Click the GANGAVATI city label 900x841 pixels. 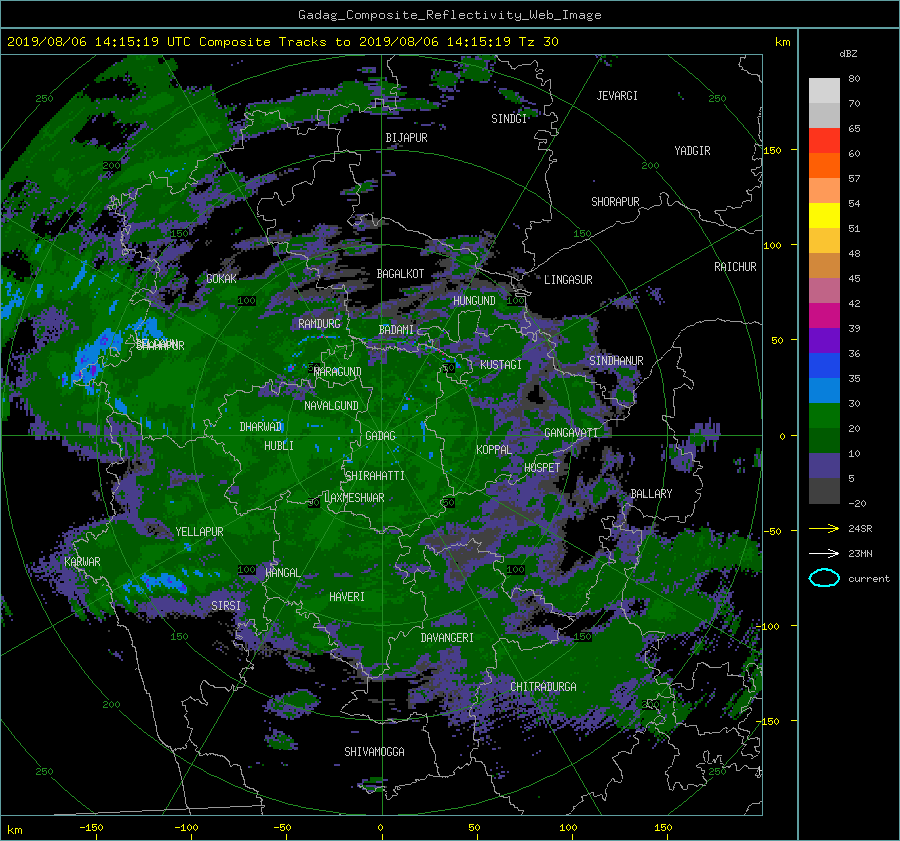[x=571, y=433]
